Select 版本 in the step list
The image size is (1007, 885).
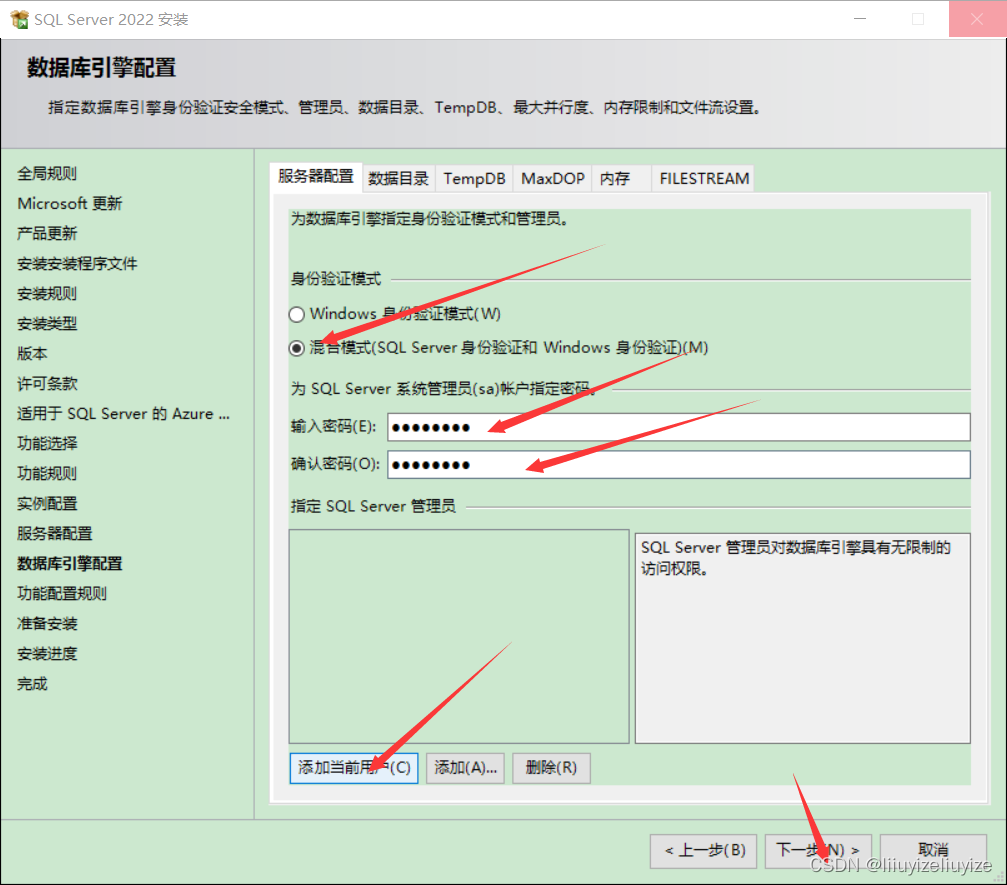click(x=32, y=354)
